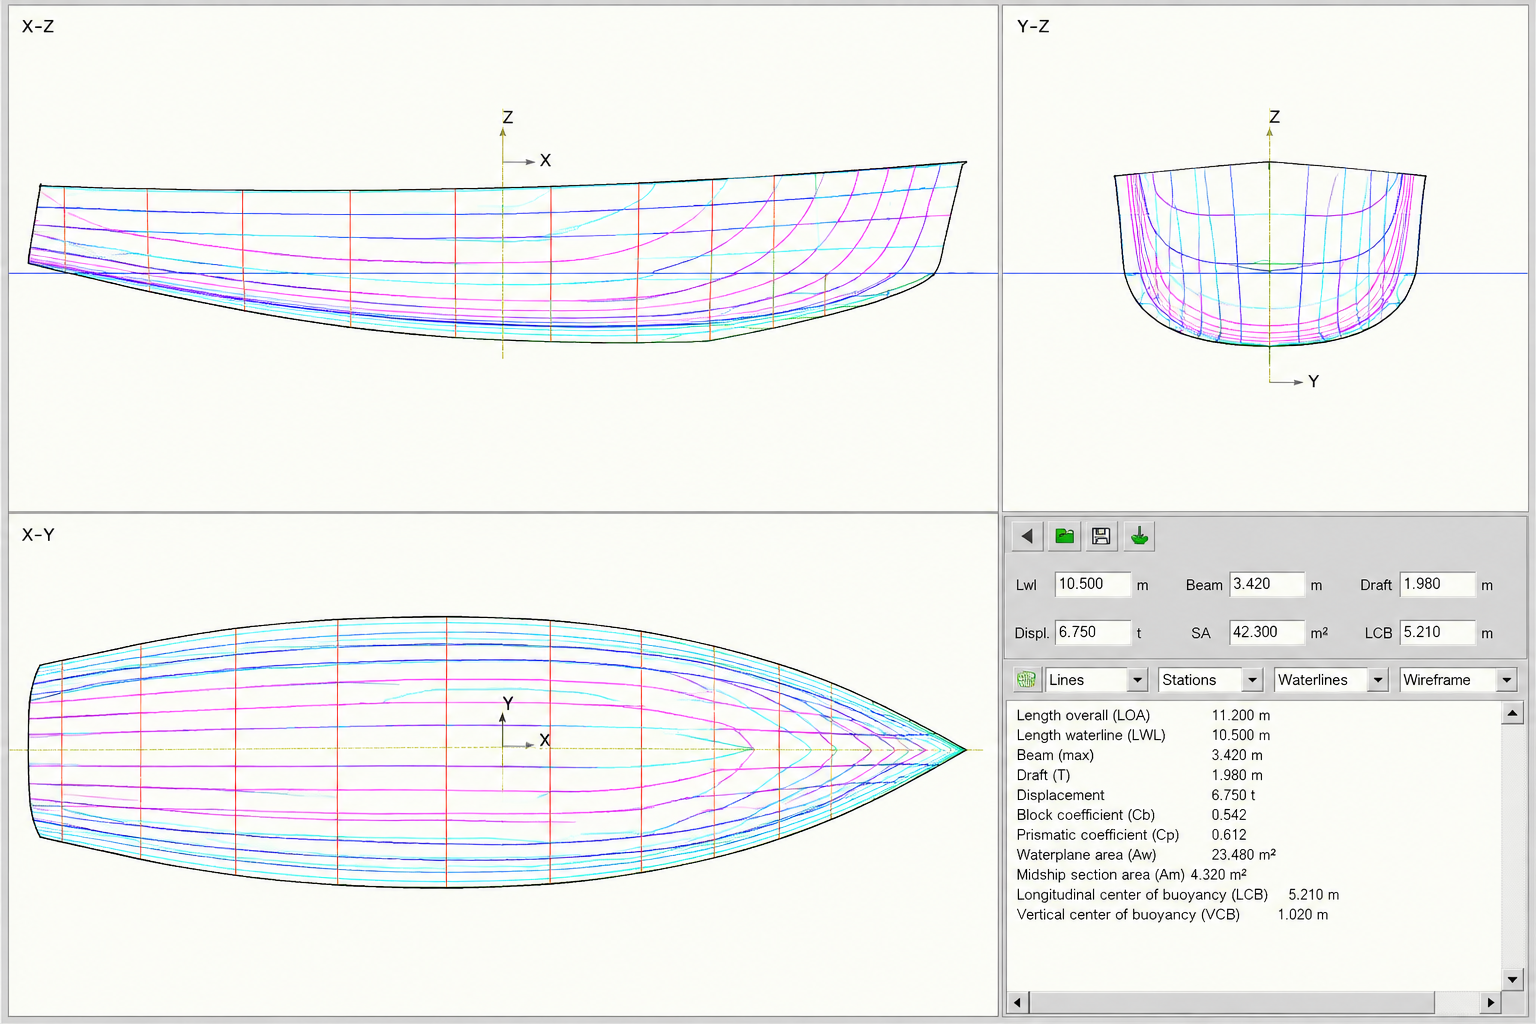The height and width of the screenshot is (1024, 1536).
Task: Select the 'Length waterline (LWL)' row
Action: (1143, 735)
